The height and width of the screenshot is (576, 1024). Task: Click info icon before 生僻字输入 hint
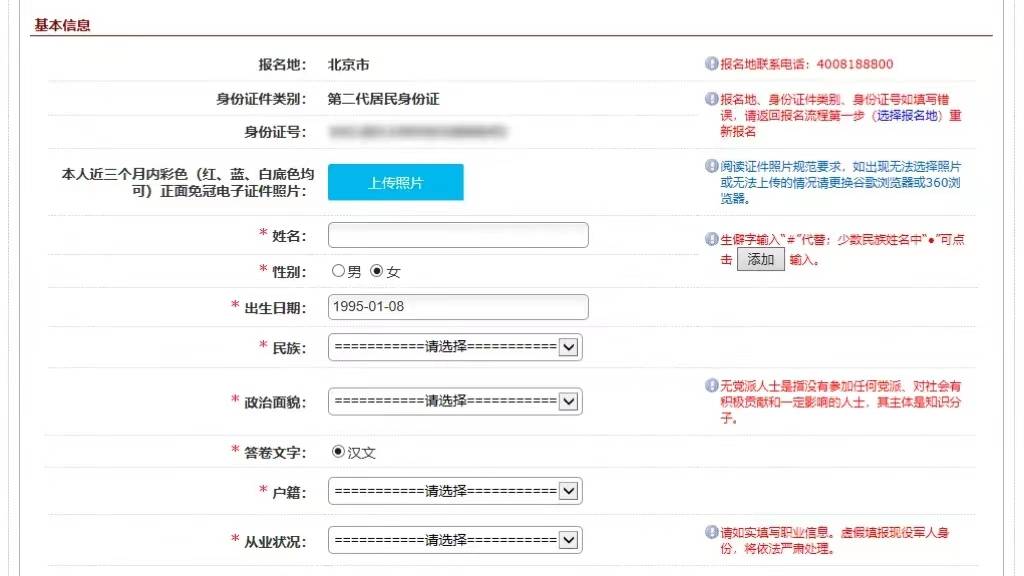(x=712, y=240)
